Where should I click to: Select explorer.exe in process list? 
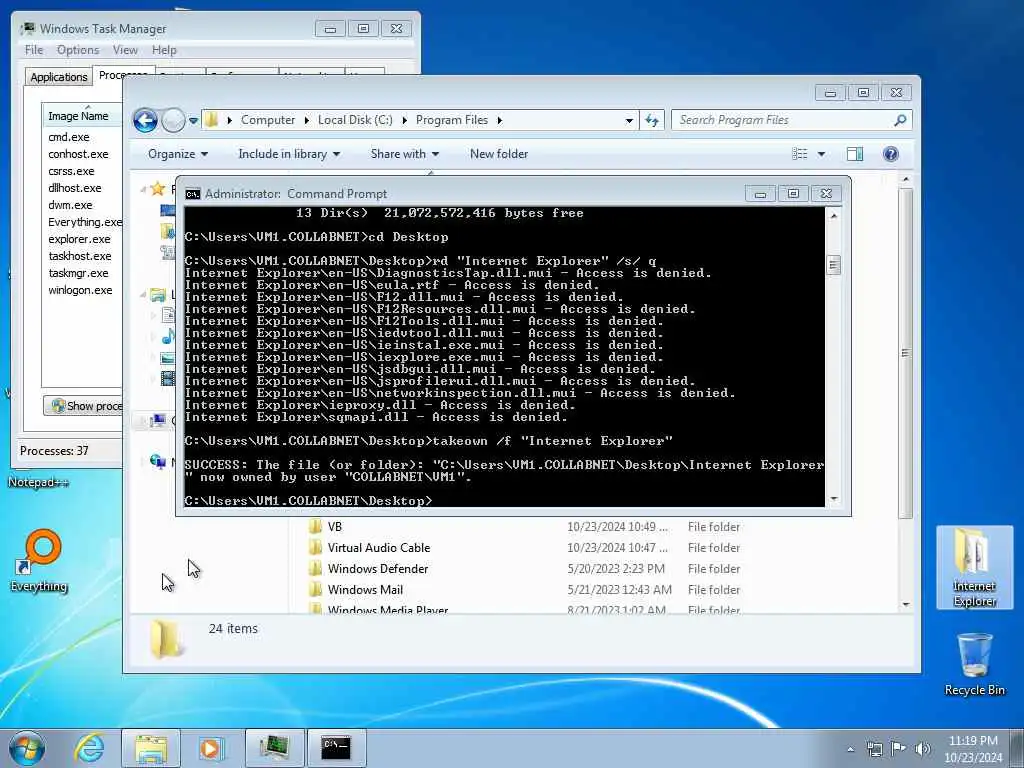point(79,239)
